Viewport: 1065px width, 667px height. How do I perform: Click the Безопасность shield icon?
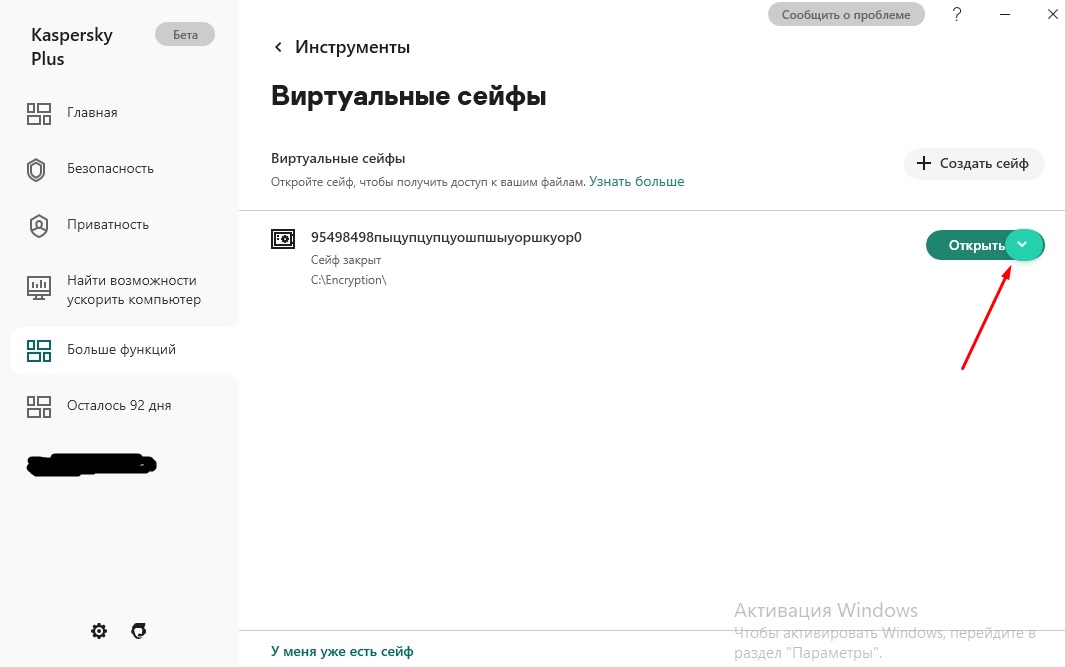click(37, 170)
